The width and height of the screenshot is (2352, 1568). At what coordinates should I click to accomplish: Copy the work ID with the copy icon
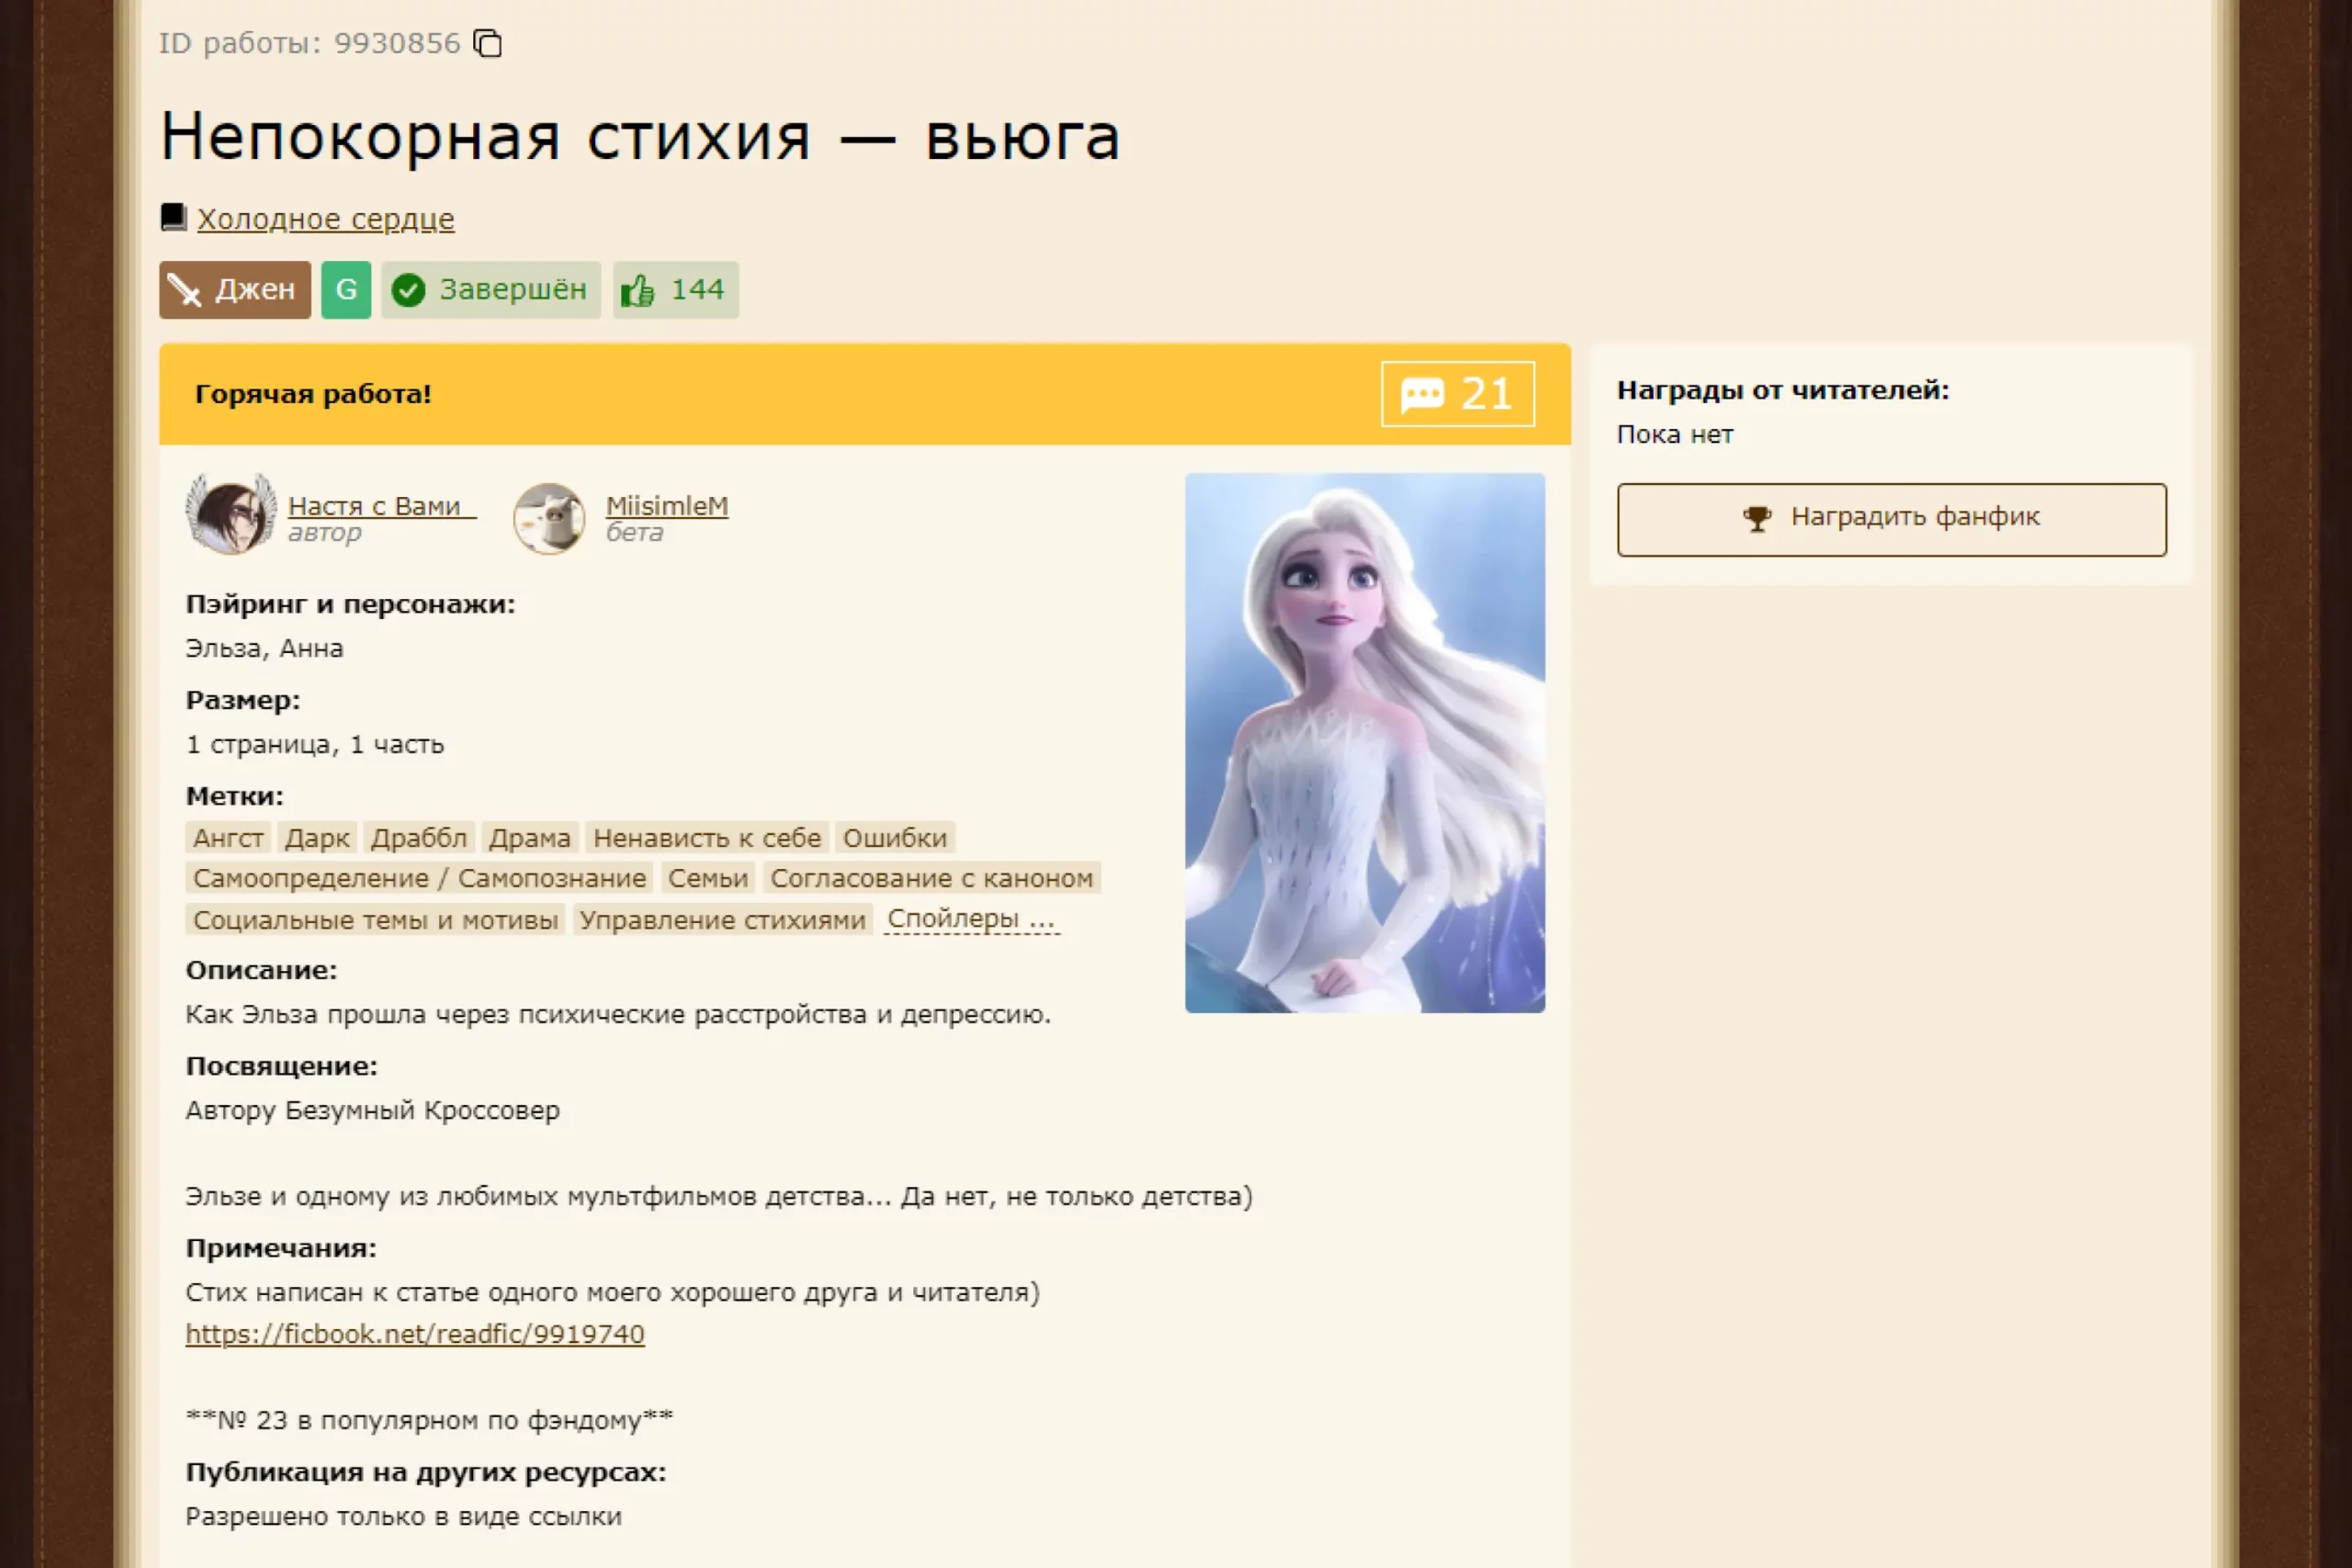point(487,44)
